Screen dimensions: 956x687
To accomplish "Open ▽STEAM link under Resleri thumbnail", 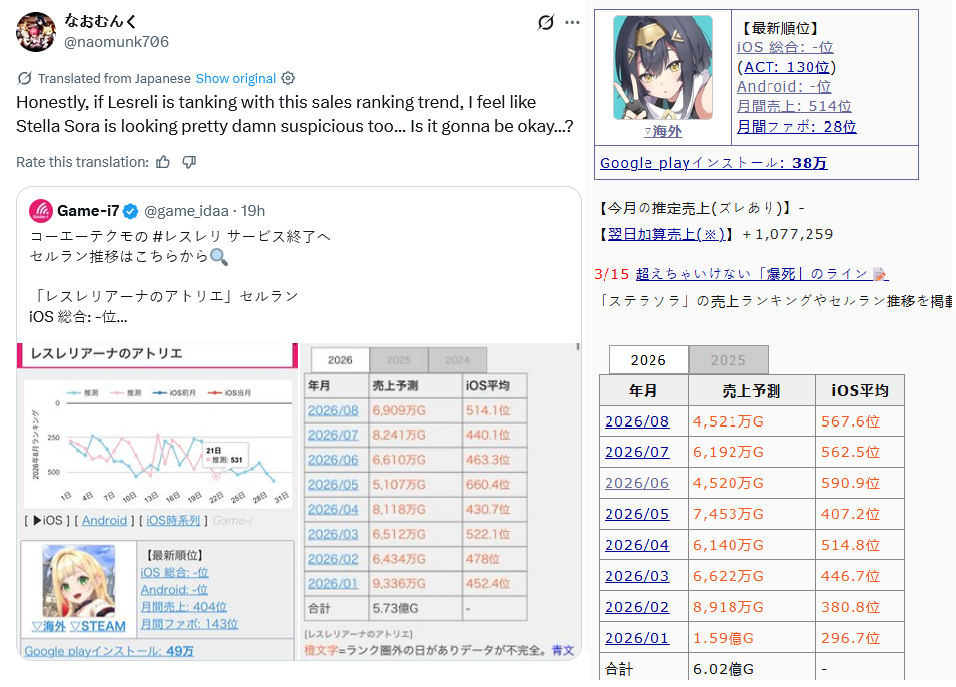I will coord(98,627).
